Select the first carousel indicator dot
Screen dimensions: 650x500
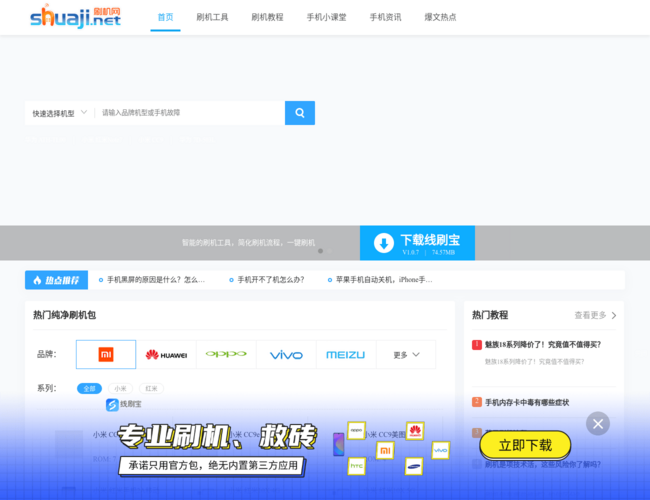click(320, 251)
